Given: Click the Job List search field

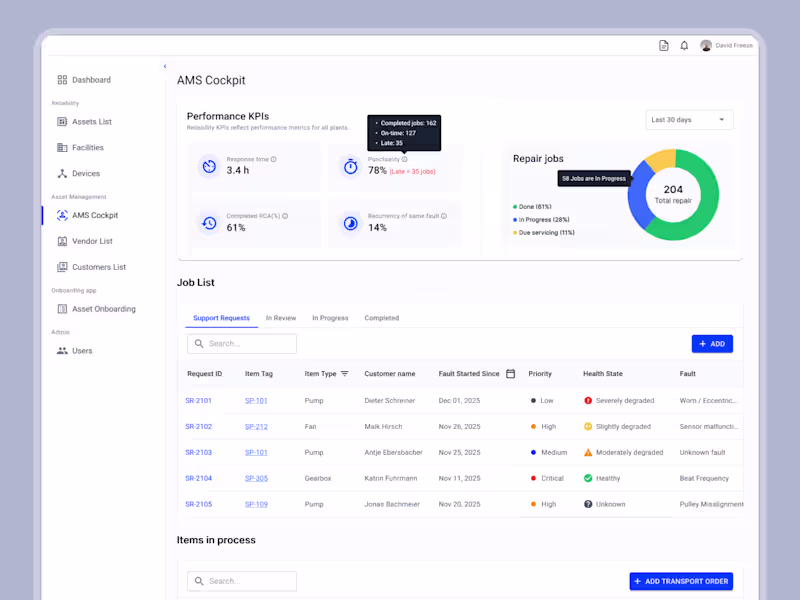Looking at the screenshot, I should pyautogui.click(x=240, y=343).
